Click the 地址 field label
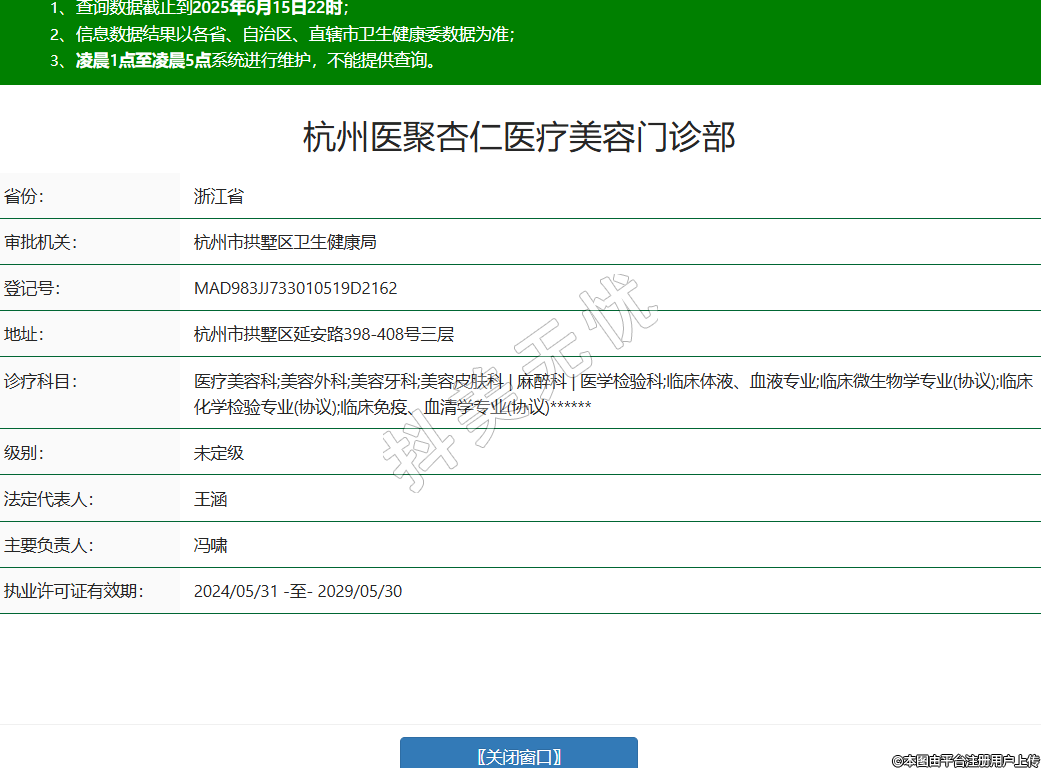The width and height of the screenshot is (1041, 768). coord(25,334)
